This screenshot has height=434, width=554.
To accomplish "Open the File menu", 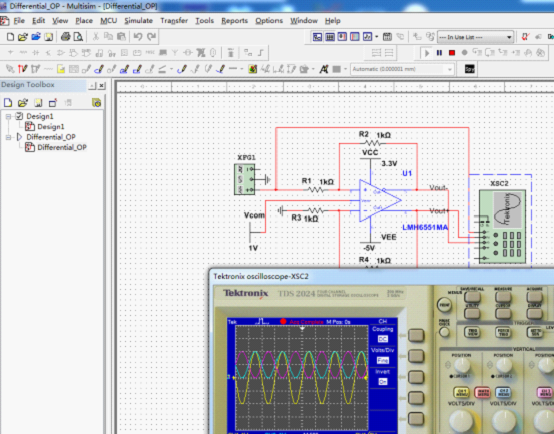I will [x=19, y=21].
